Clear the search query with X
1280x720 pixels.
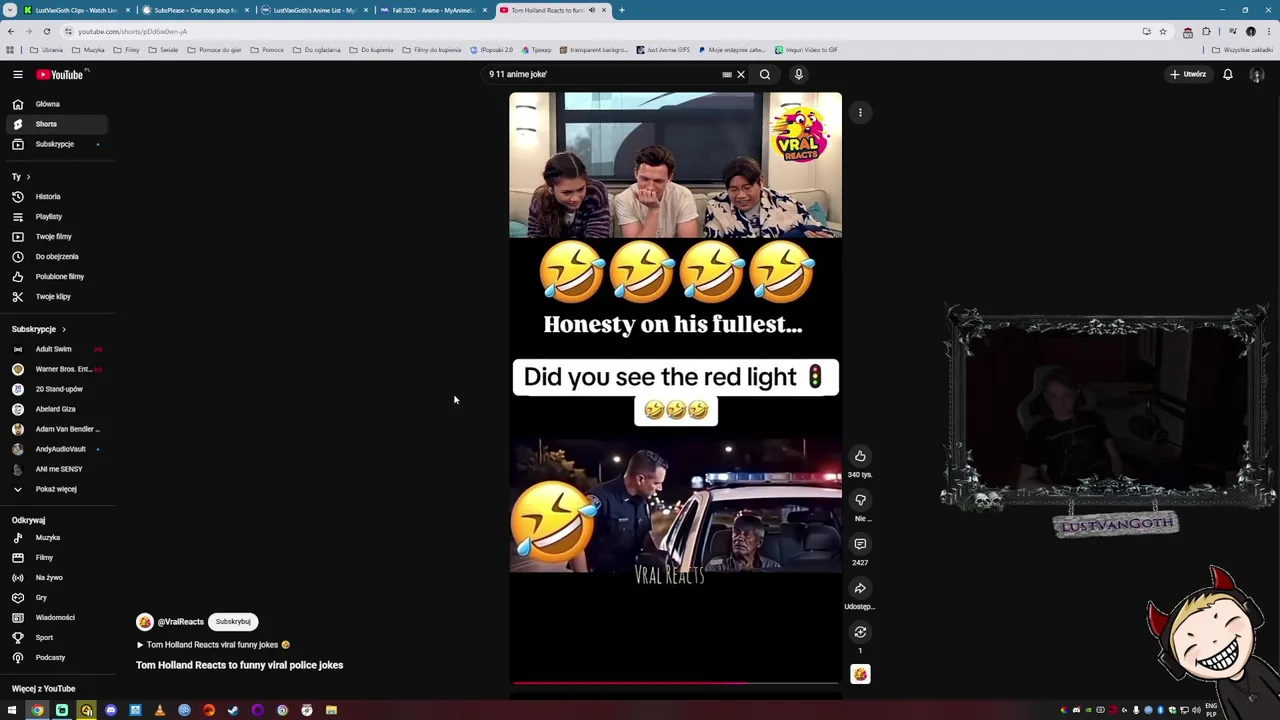(x=741, y=74)
